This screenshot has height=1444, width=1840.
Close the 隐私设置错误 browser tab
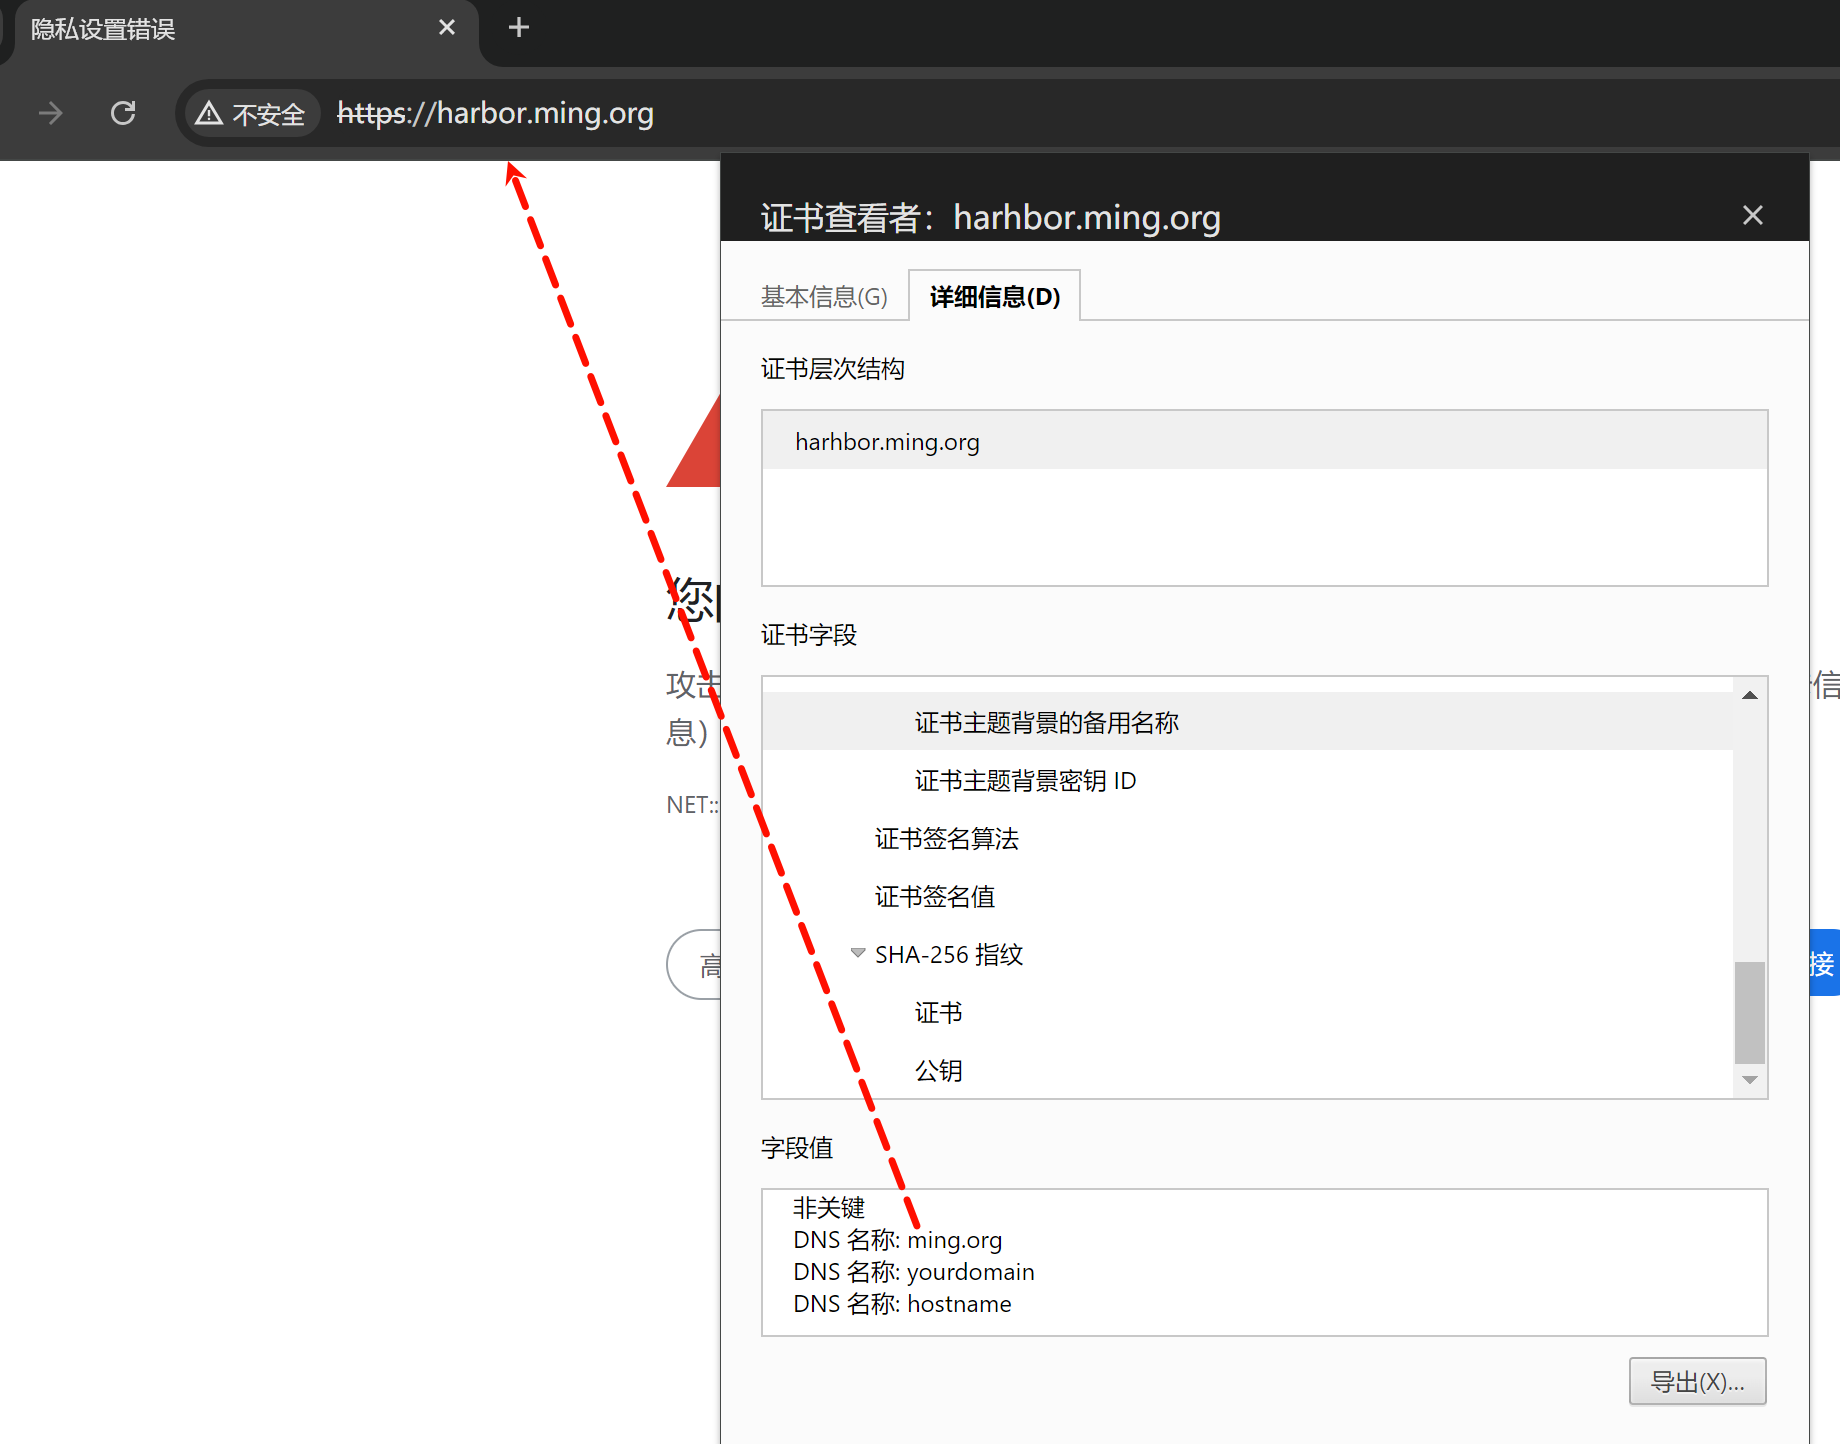coord(446,28)
